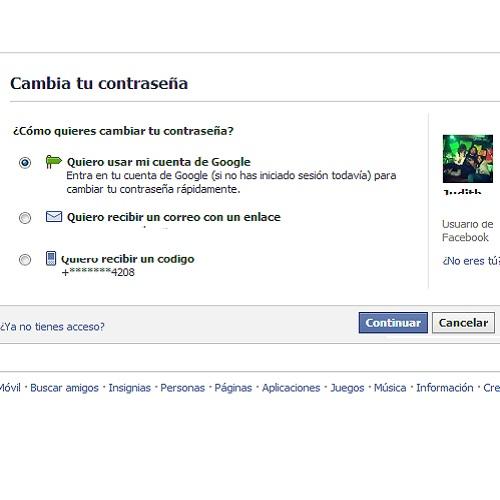Pick the receive code radio option
This screenshot has height=500, width=500.
coord(25,260)
